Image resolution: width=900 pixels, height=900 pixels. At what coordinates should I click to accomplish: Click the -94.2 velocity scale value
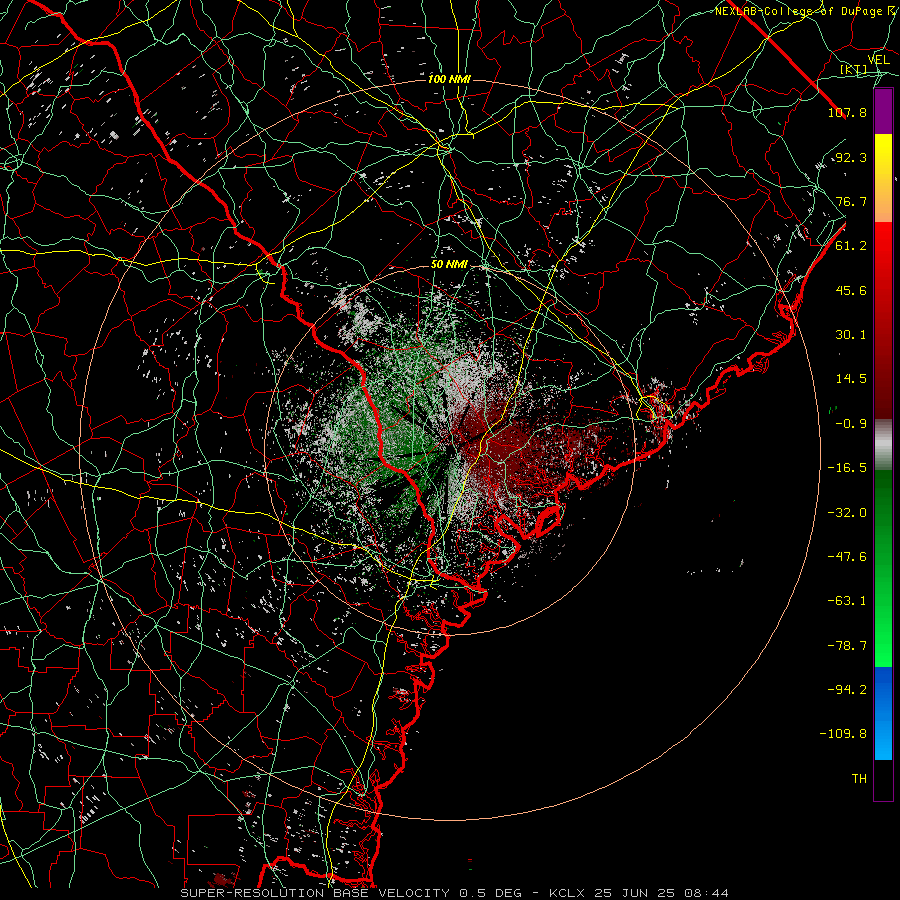click(x=847, y=690)
